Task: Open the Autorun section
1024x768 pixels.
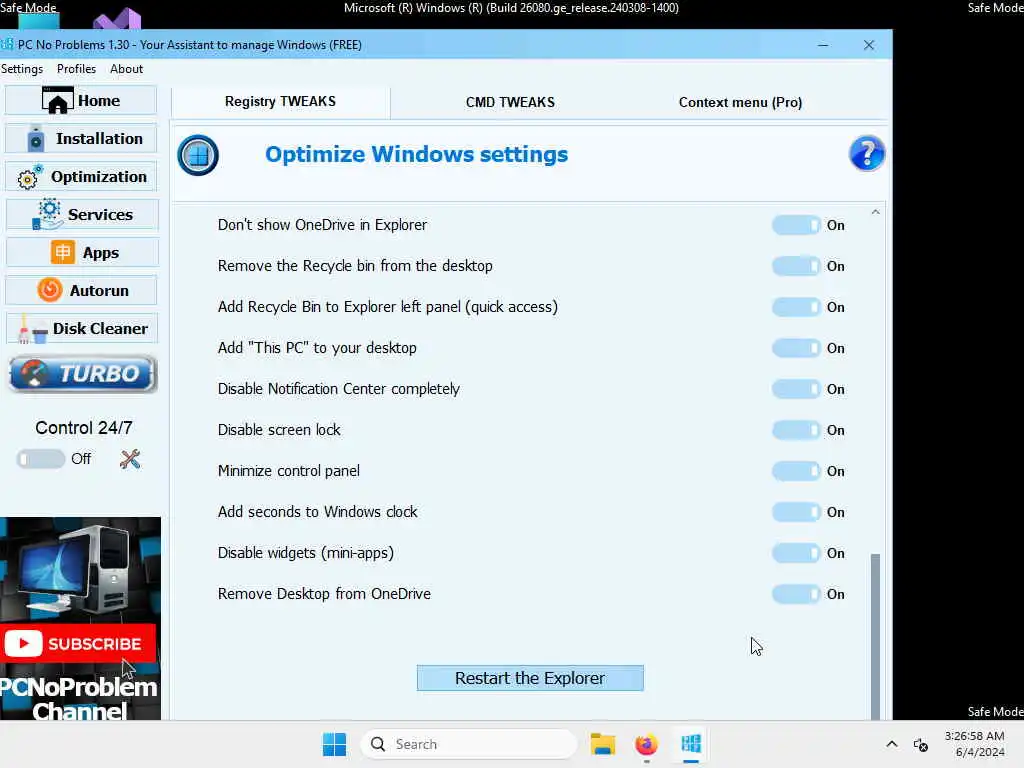Action: click(81, 290)
